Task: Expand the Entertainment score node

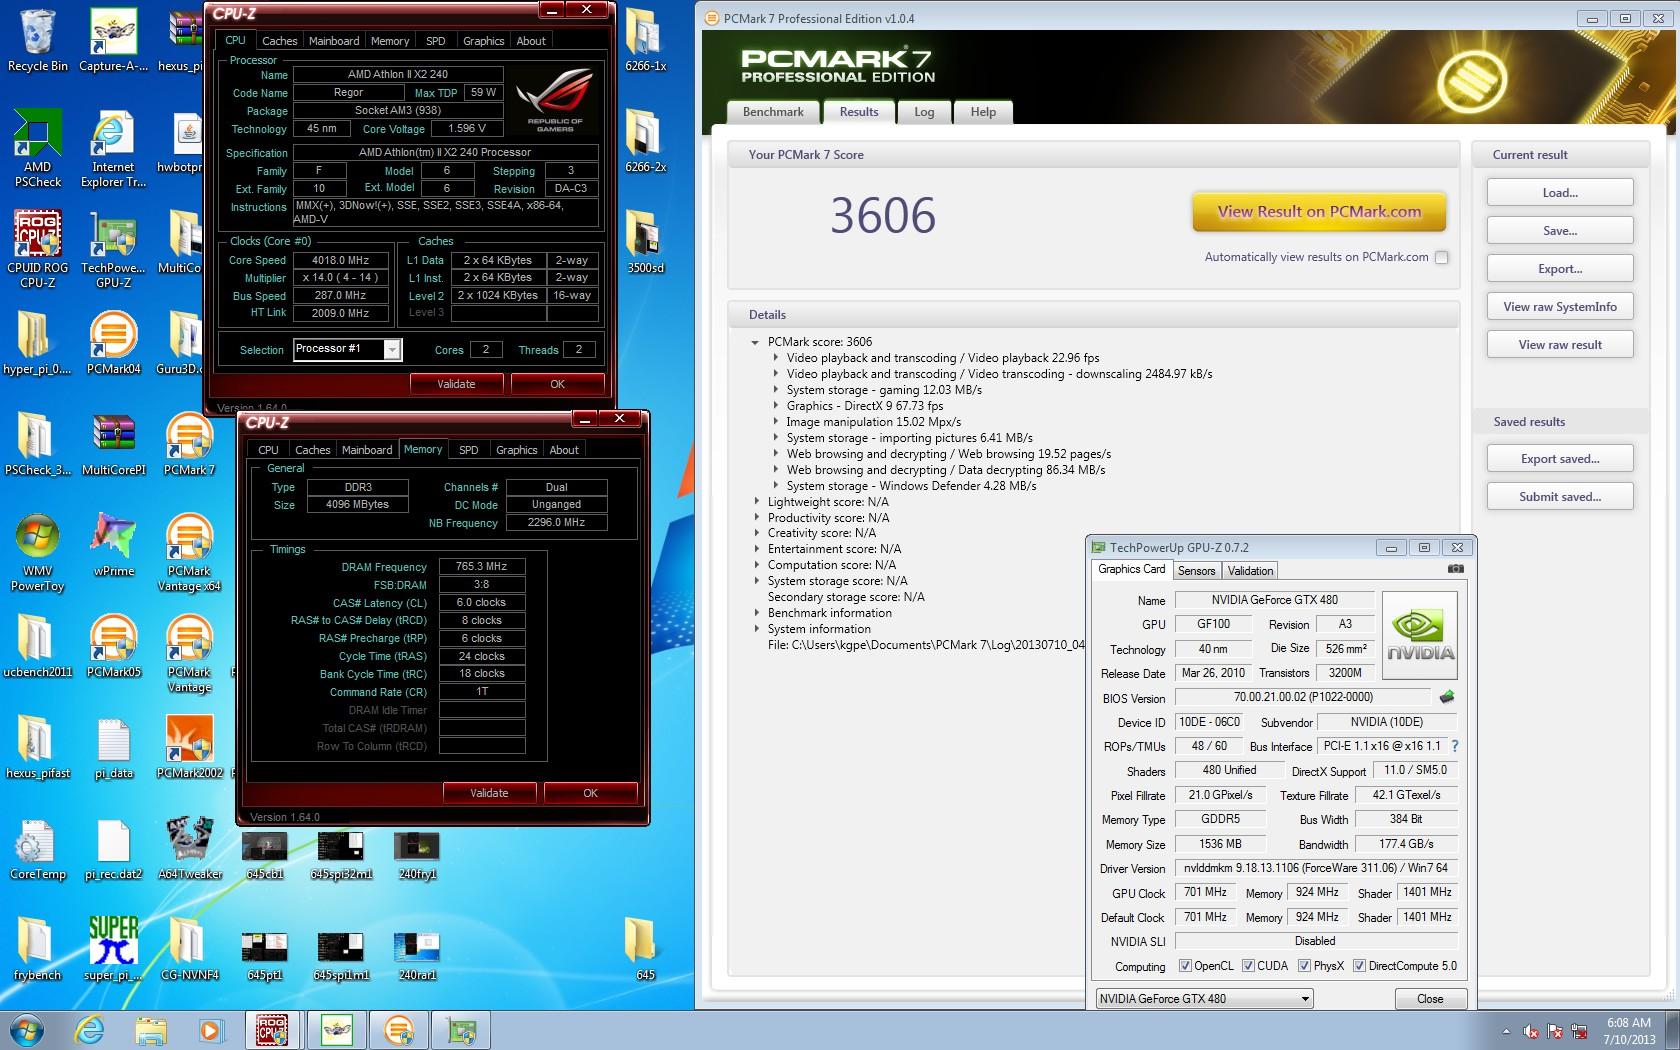Action: 756,549
